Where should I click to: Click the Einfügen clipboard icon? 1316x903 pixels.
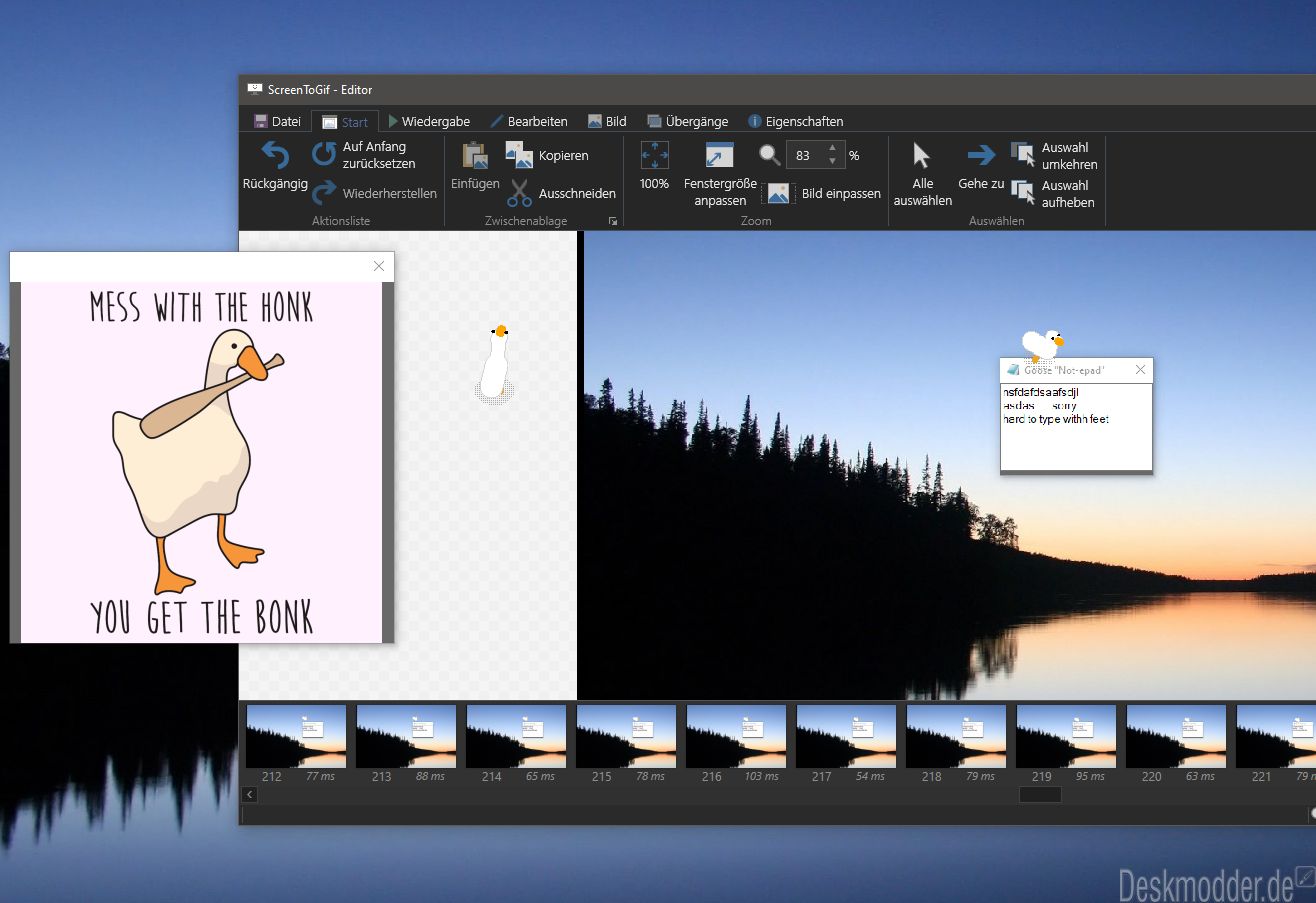tap(475, 155)
